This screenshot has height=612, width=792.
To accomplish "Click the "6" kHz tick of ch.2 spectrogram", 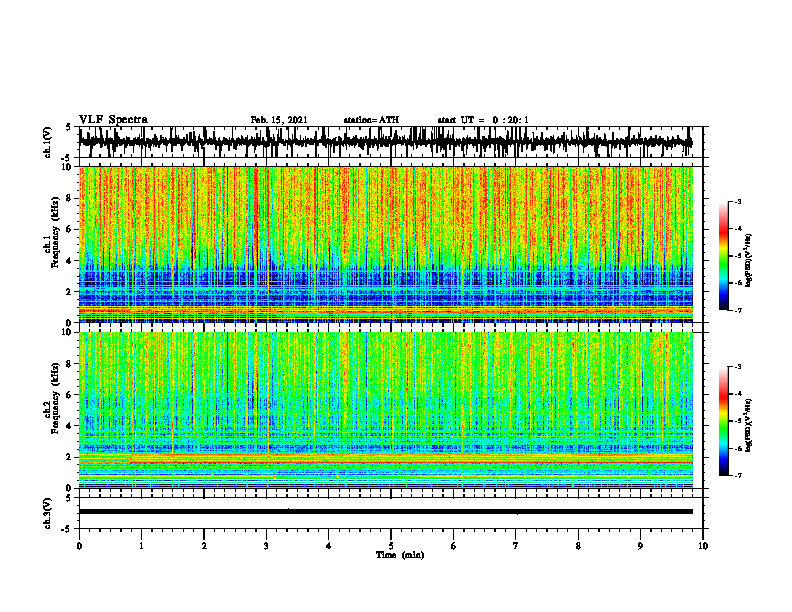I will click(69, 395).
